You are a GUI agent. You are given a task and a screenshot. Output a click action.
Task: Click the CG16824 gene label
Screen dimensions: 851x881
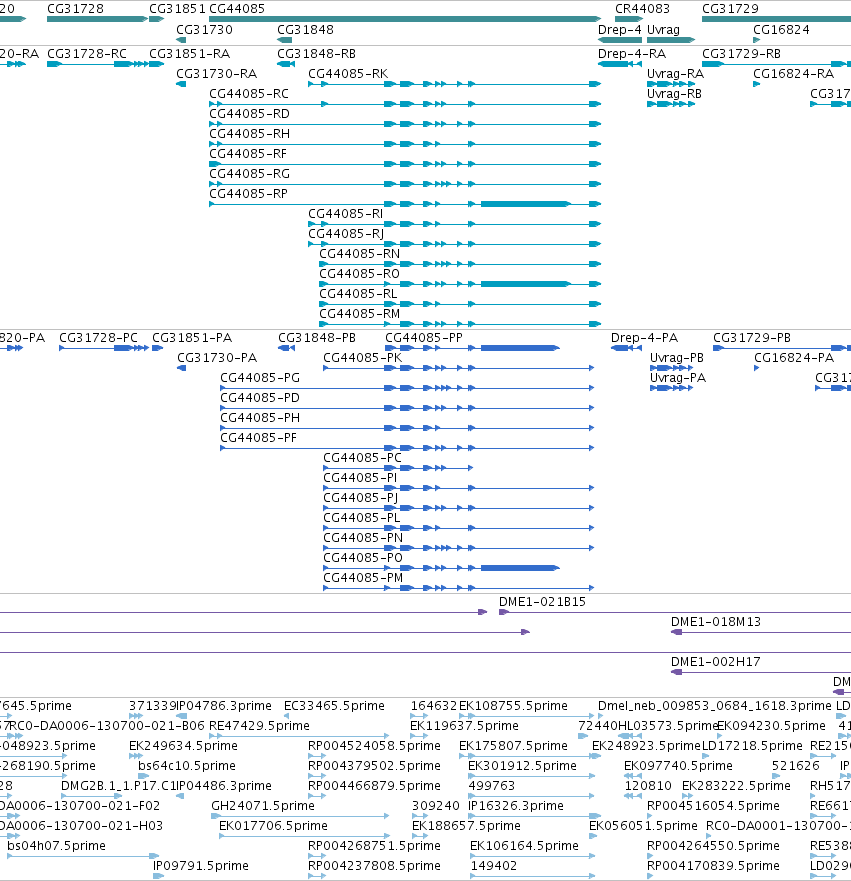pos(781,30)
